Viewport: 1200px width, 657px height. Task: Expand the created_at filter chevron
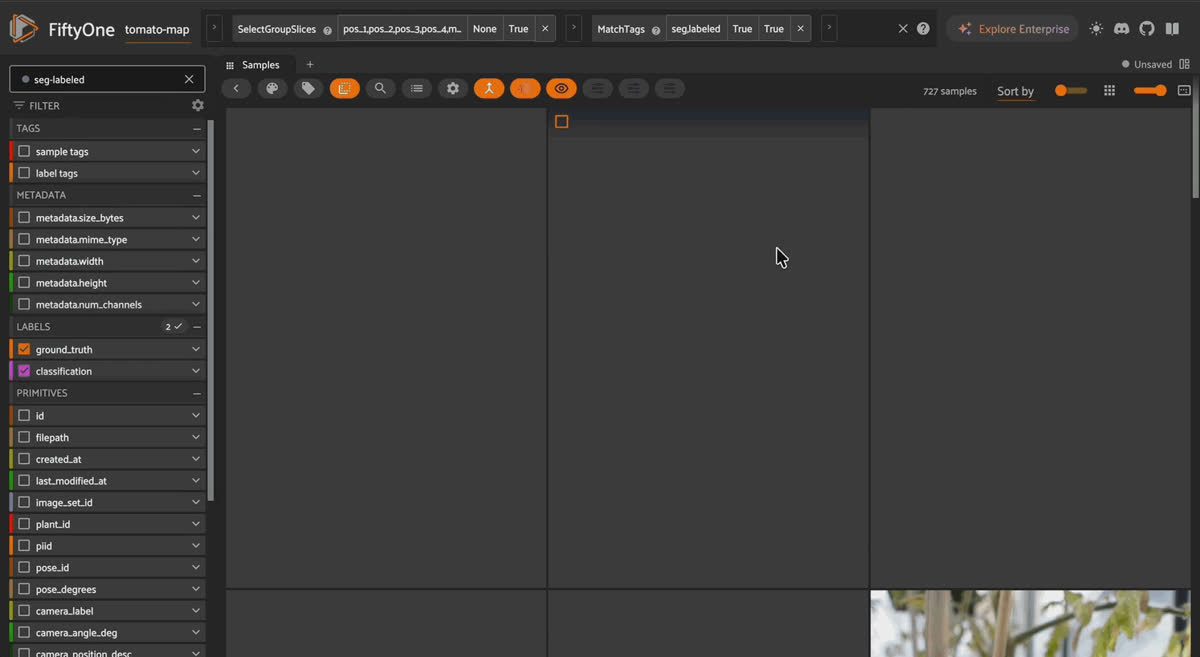(x=196, y=459)
